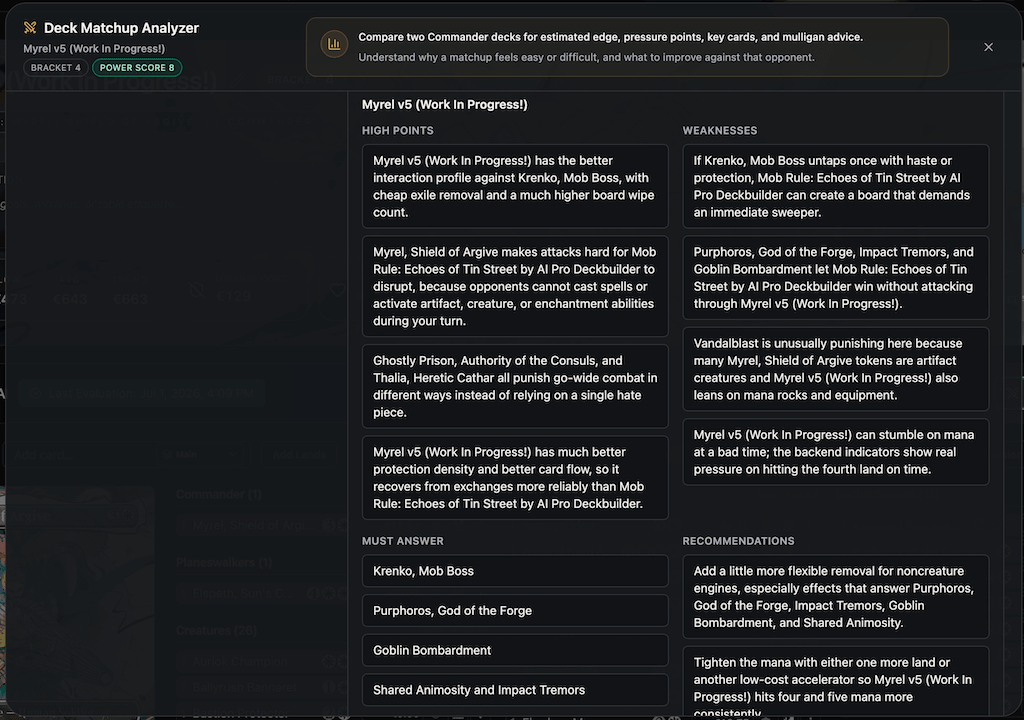This screenshot has width=1024, height=720.
Task: Click the Vandalblast weakness card
Action: (836, 369)
